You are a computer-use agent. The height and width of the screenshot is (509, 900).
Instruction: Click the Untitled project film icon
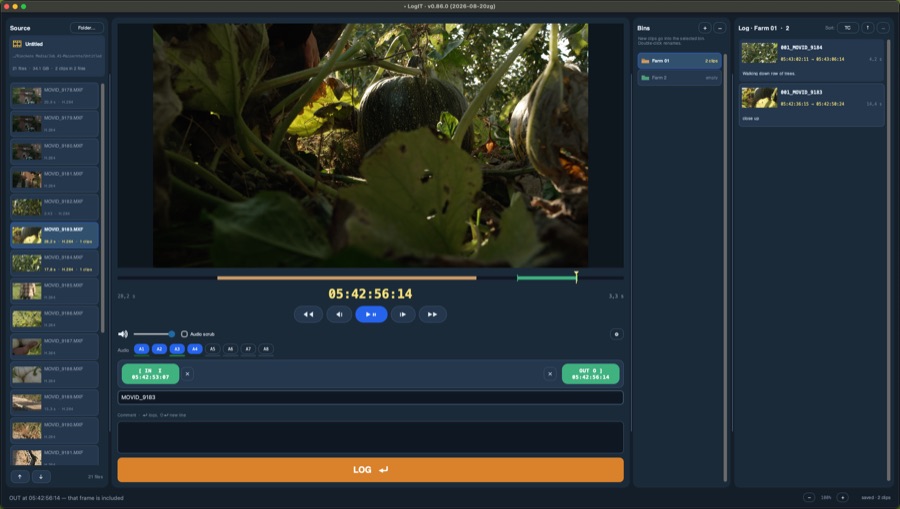17,44
